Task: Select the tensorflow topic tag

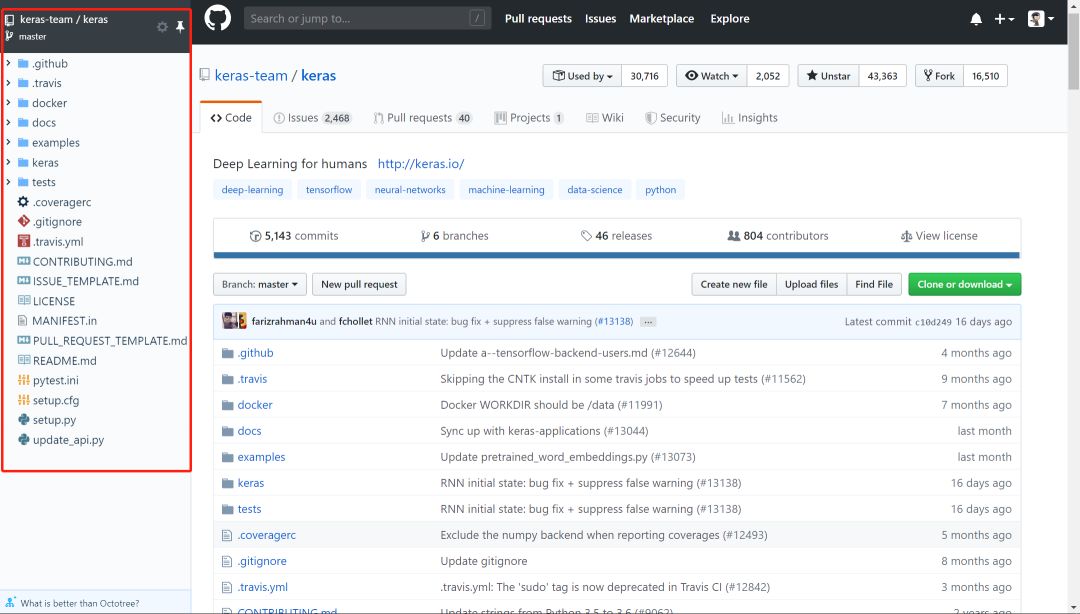Action: pyautogui.click(x=329, y=190)
